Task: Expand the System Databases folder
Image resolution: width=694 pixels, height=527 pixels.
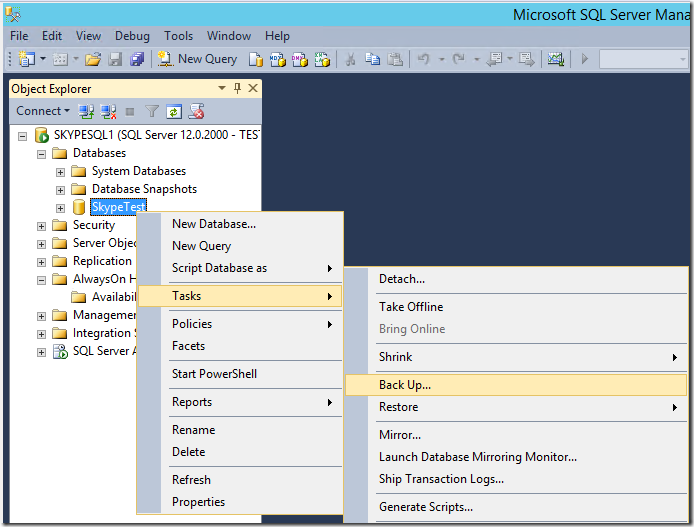Action: pyautogui.click(x=60, y=172)
